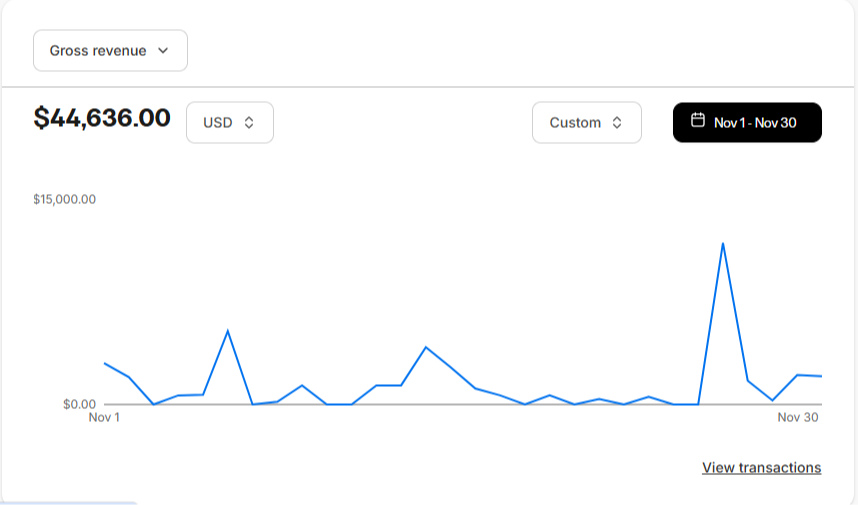858x505 pixels.
Task: Click the $44,636.00 total revenue figure
Action: point(102,118)
